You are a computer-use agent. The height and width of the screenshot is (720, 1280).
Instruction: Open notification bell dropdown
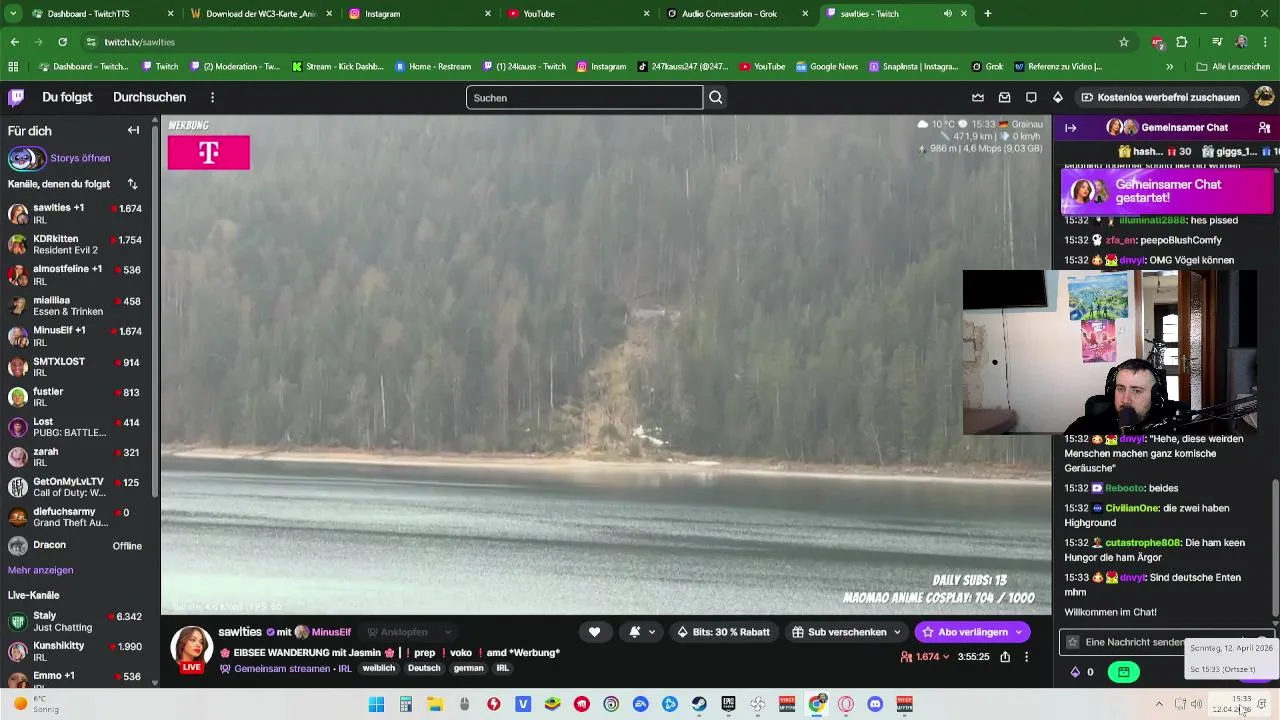643,632
